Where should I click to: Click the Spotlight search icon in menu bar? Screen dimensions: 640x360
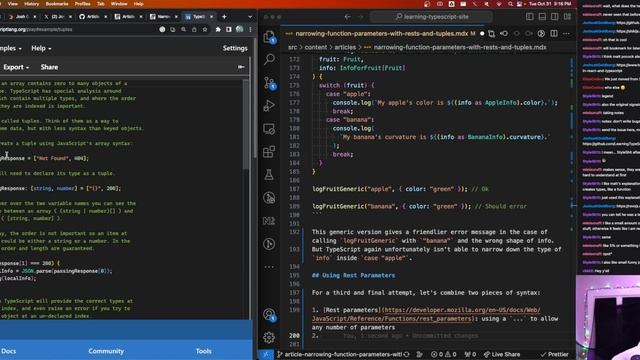510,4
